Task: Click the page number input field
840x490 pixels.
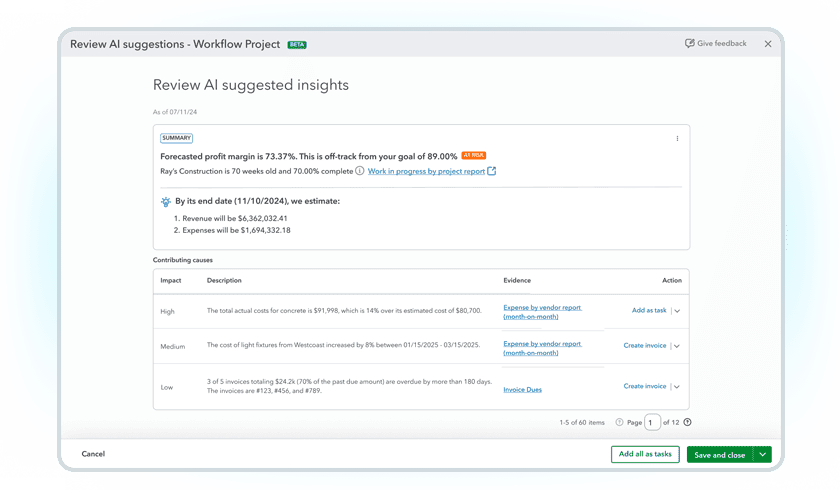Action: [x=652, y=423]
